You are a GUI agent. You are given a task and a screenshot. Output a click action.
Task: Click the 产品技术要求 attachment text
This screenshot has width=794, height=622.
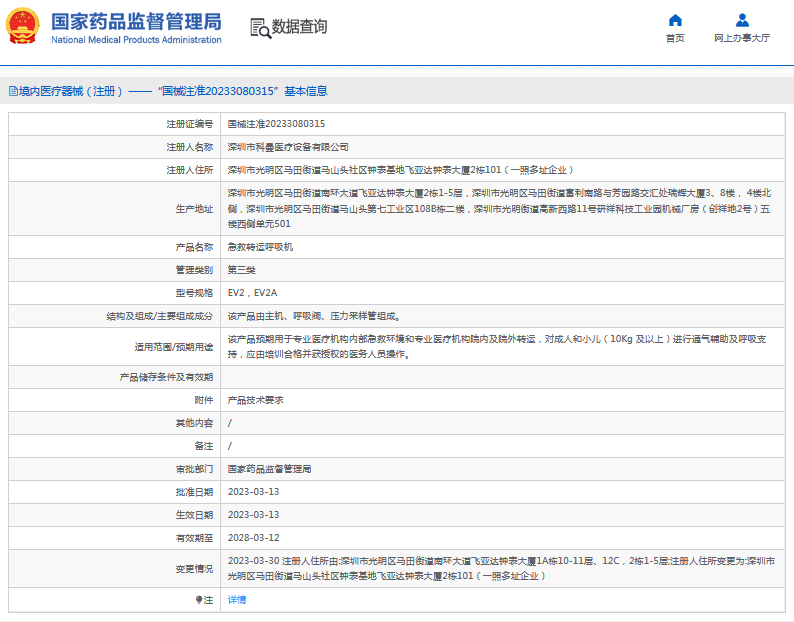pos(255,400)
